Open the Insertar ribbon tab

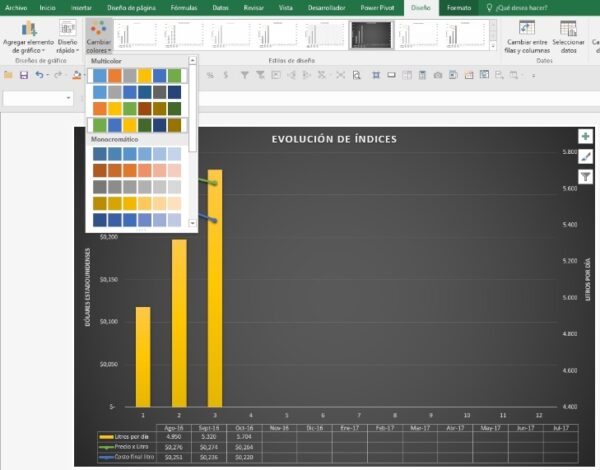[81, 7]
